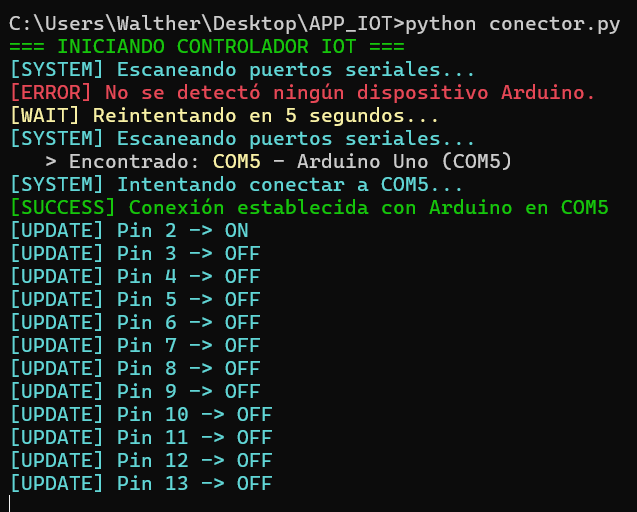Click the Pin 7 OFF update line
The height and width of the screenshot is (512, 637).
(x=135, y=346)
